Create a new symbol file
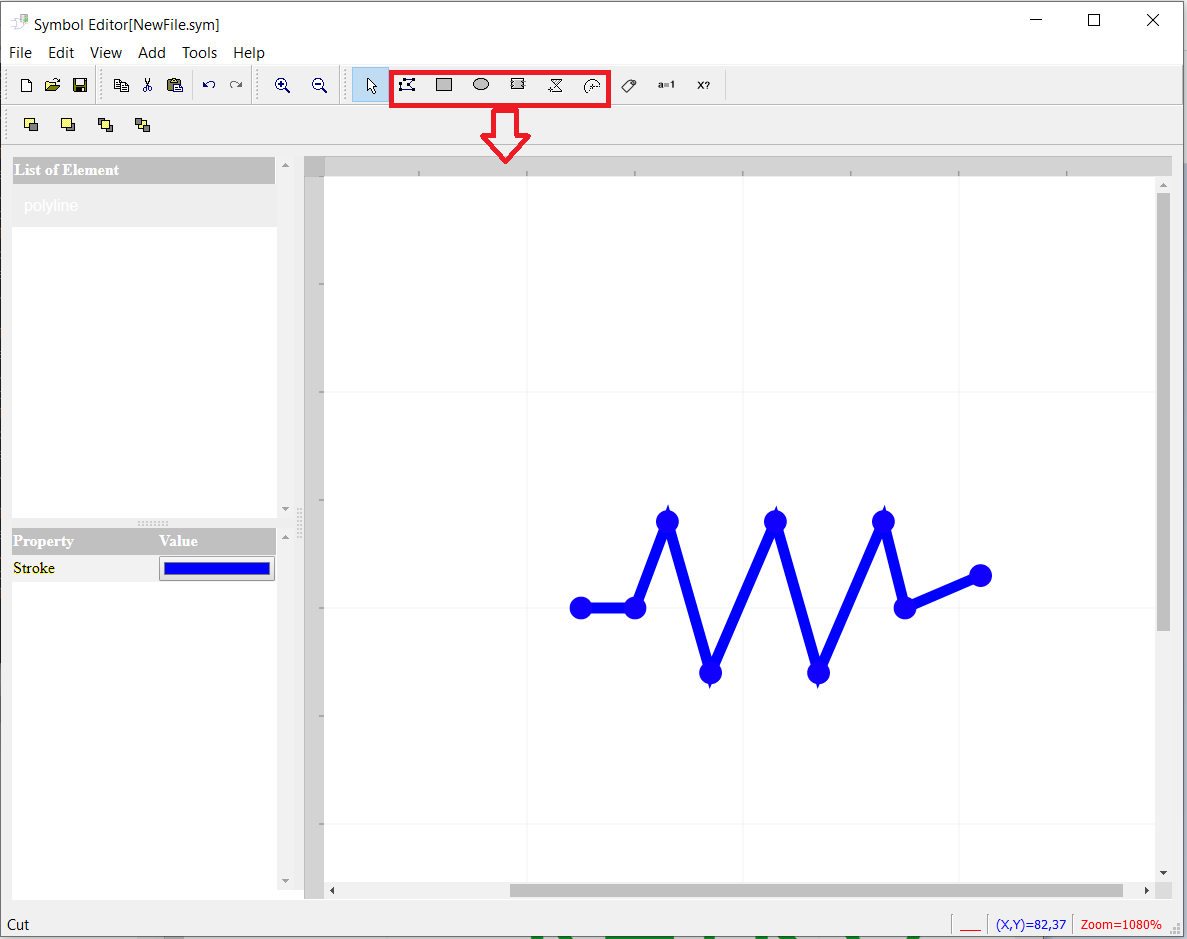 pos(26,86)
